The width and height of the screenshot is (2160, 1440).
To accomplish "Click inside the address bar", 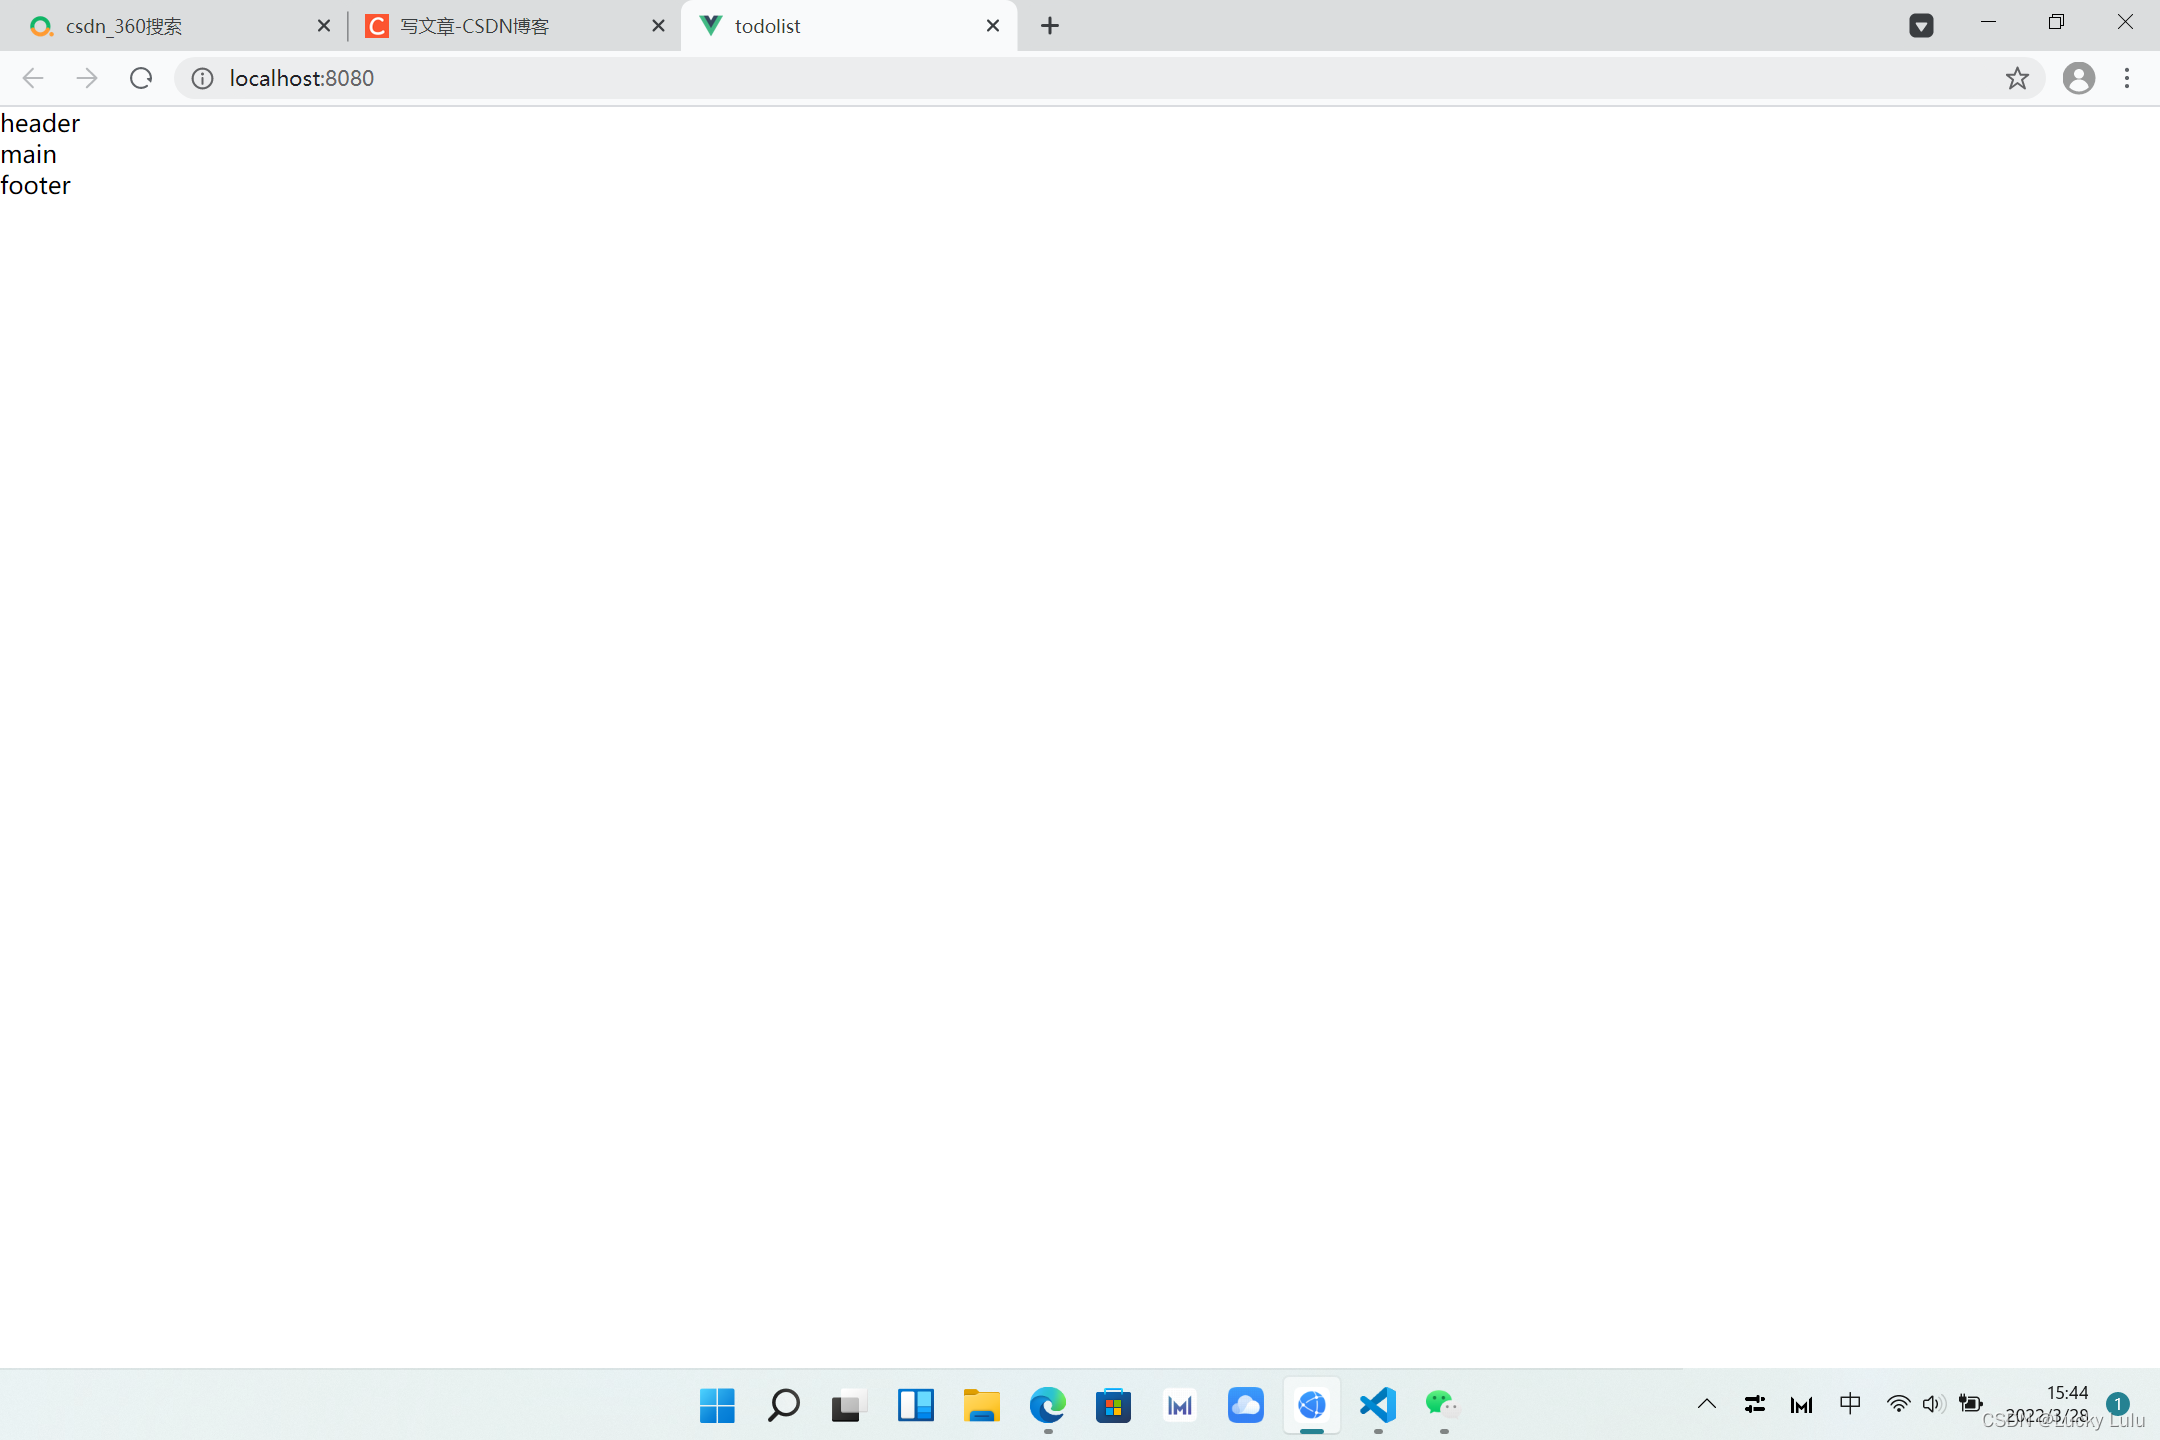I will [x=600, y=78].
